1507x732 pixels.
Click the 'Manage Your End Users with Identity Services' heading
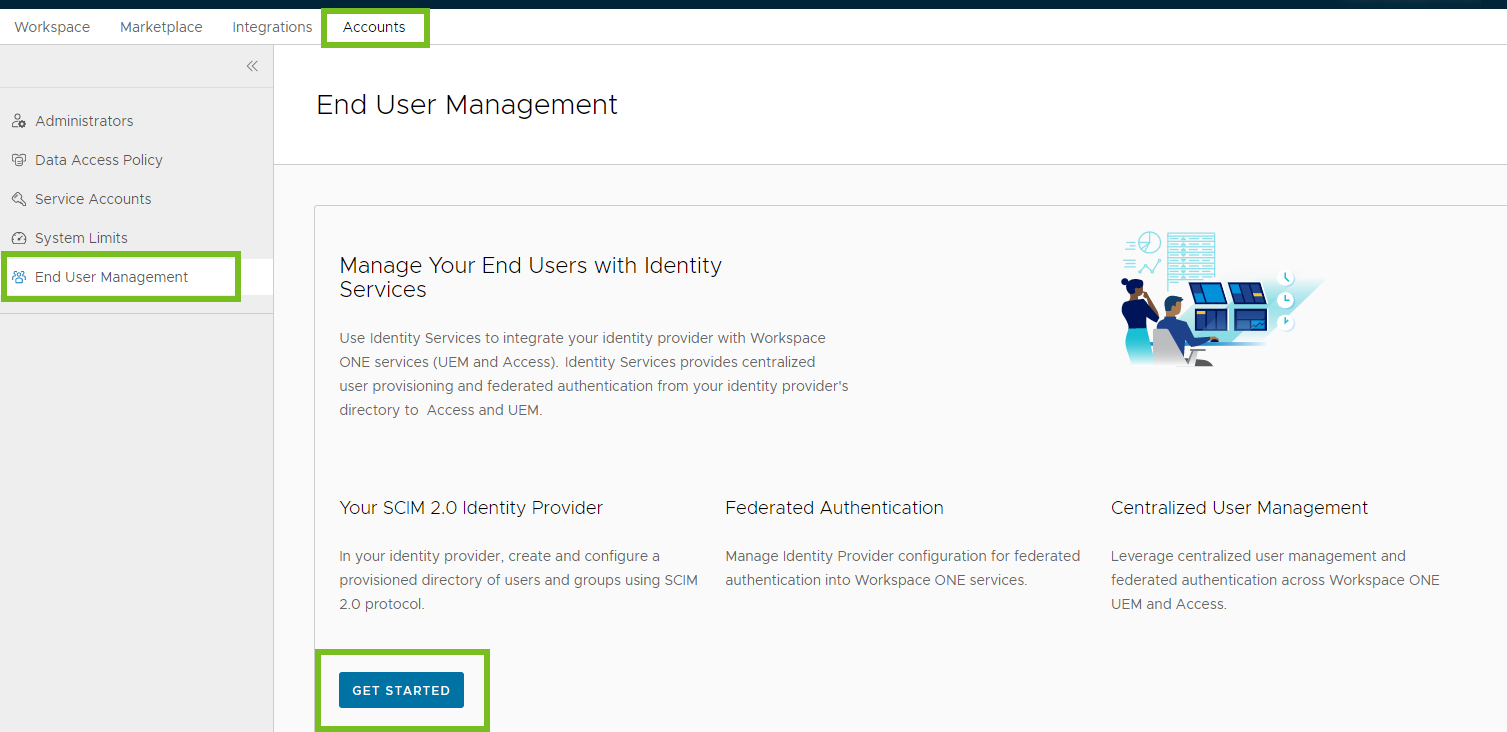(531, 277)
